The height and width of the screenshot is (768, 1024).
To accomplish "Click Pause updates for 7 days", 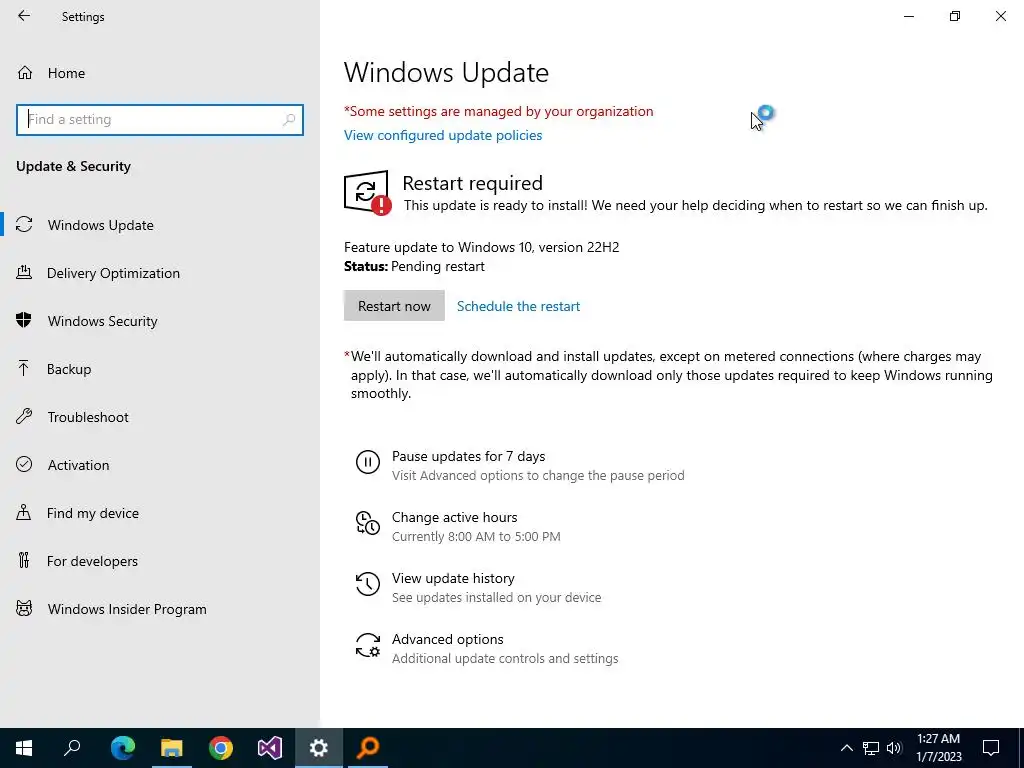I will 468,456.
